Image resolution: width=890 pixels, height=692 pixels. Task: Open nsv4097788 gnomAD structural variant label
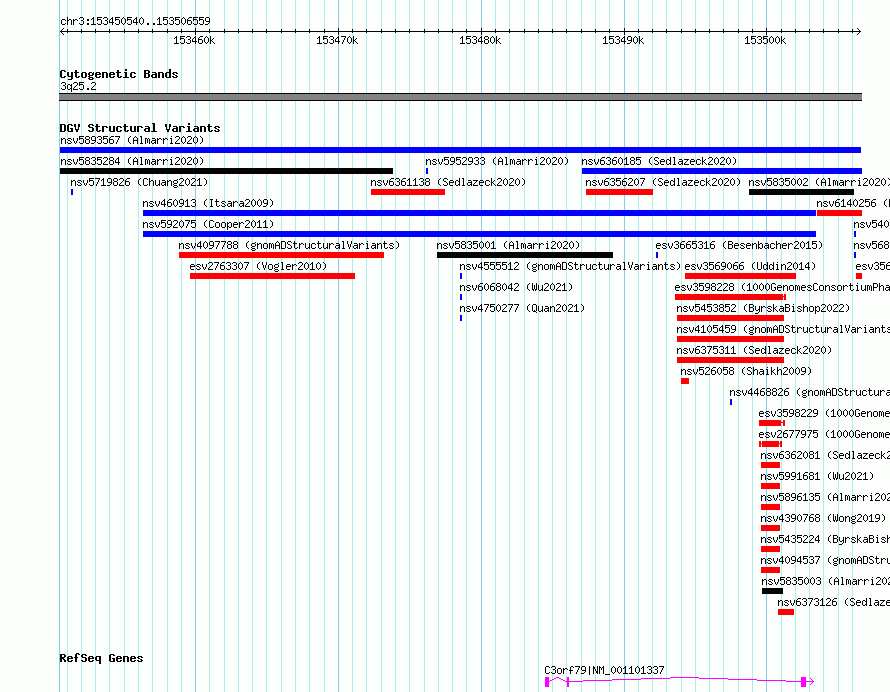pos(289,245)
